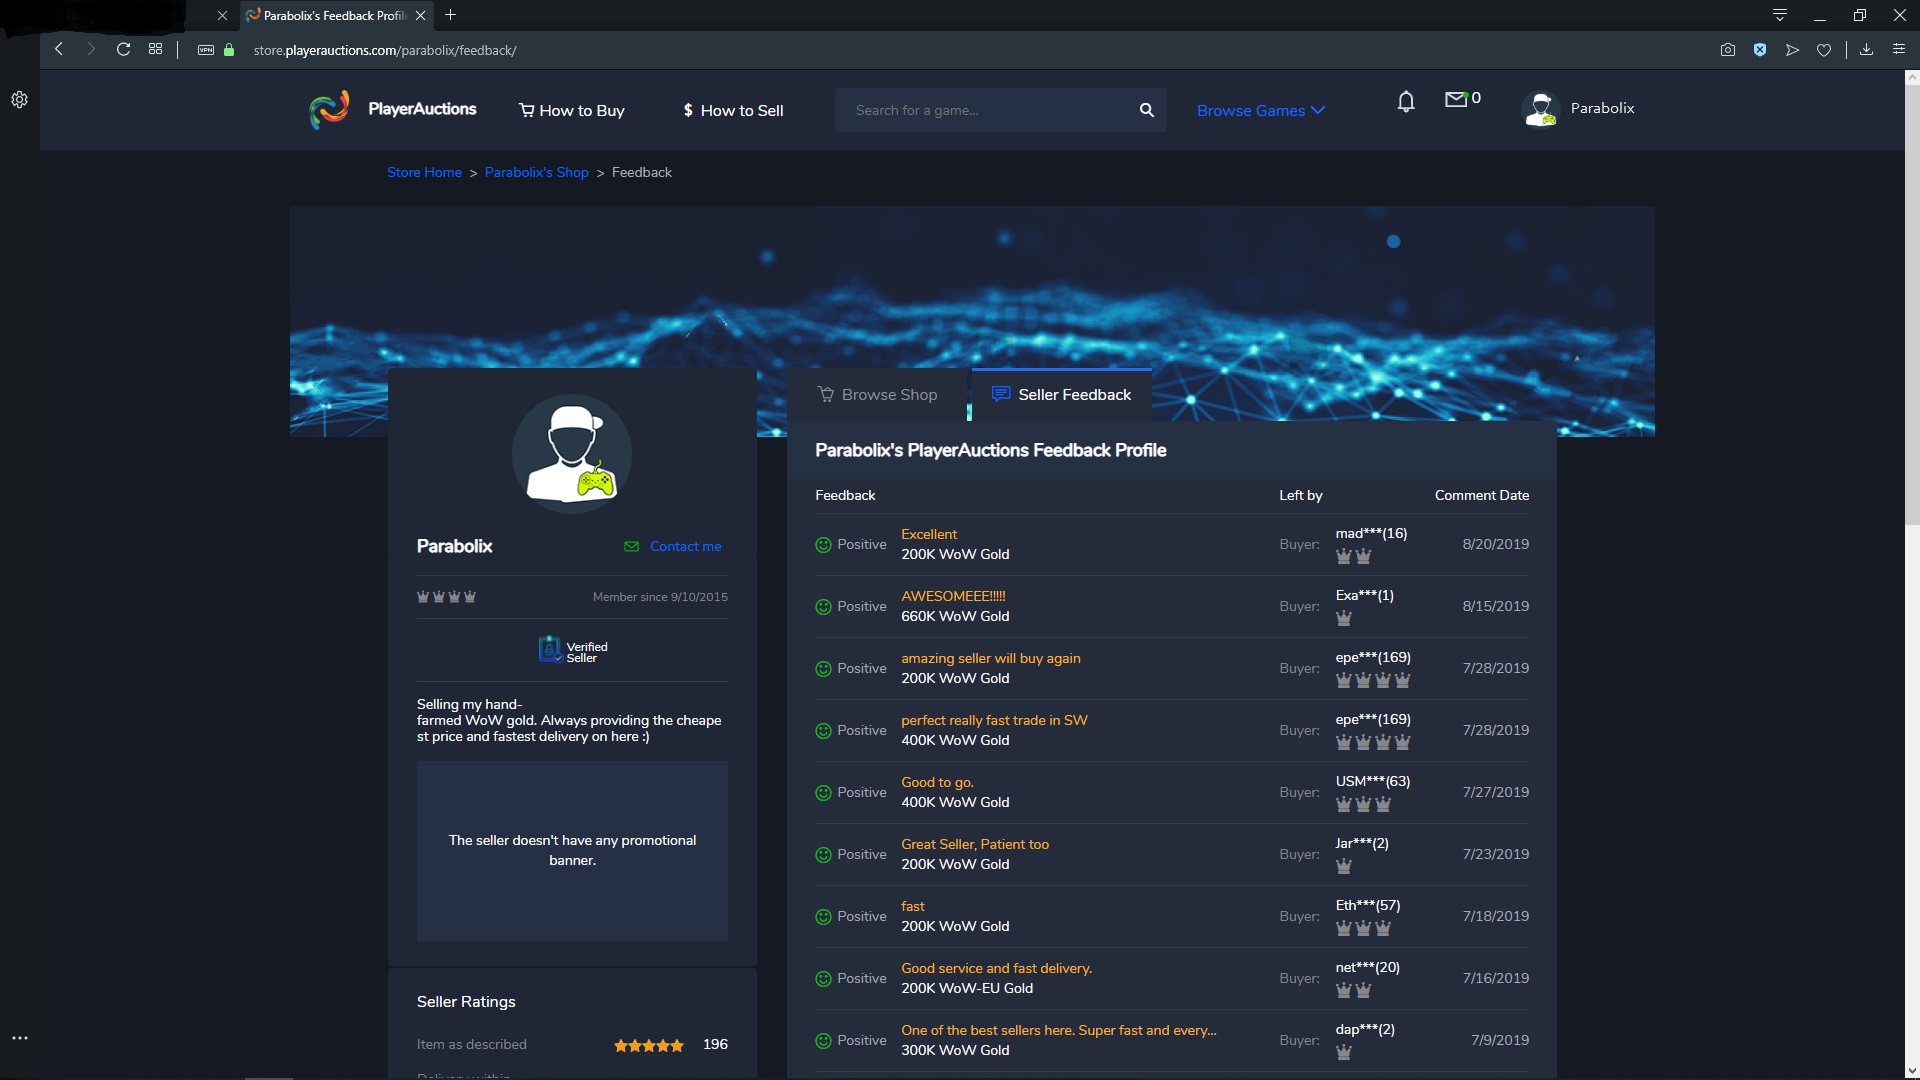The height and width of the screenshot is (1080, 1920).
Task: Click 660K WoW Gold item text
Action: [955, 616]
